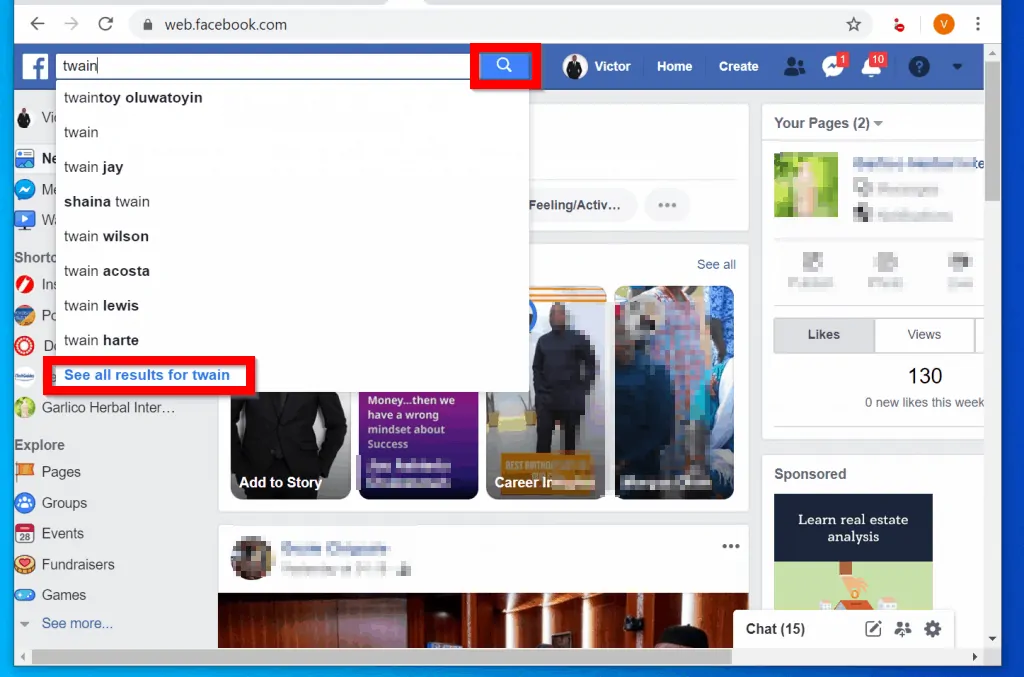Switch to the Views tab

tap(924, 334)
